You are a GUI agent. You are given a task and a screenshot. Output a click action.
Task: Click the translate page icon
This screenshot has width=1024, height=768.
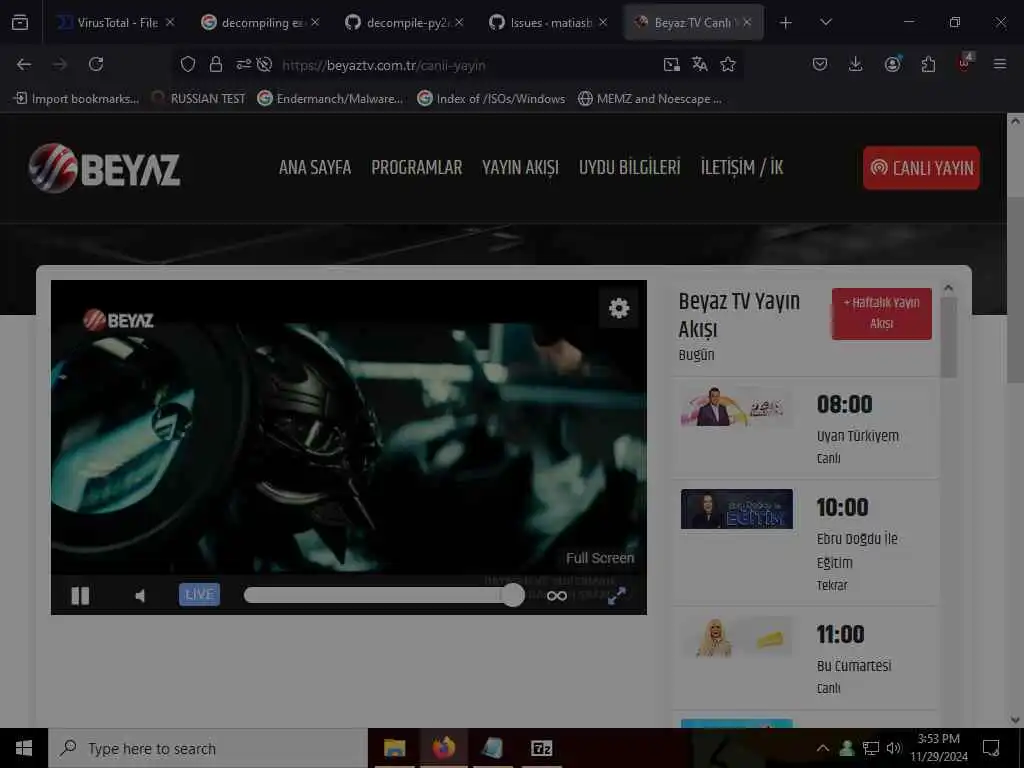pos(699,64)
